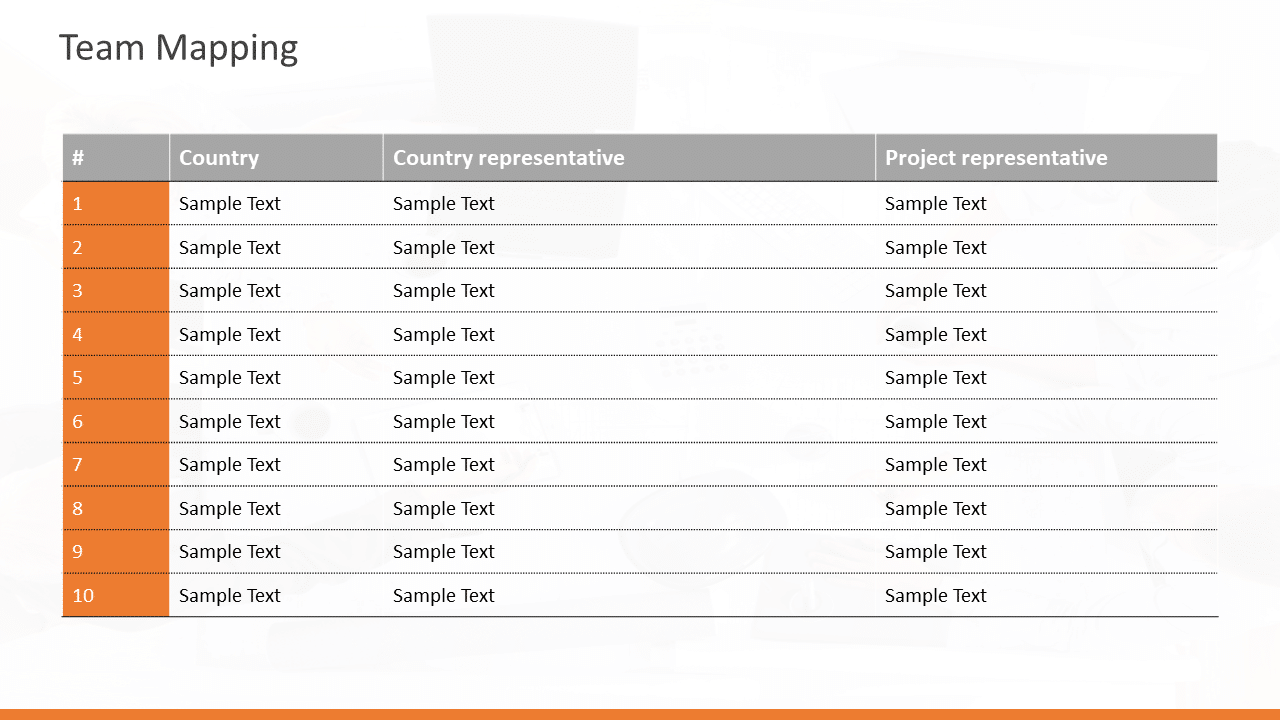Select Country representative cell in row 8
The image size is (1280, 720).
(x=444, y=509)
